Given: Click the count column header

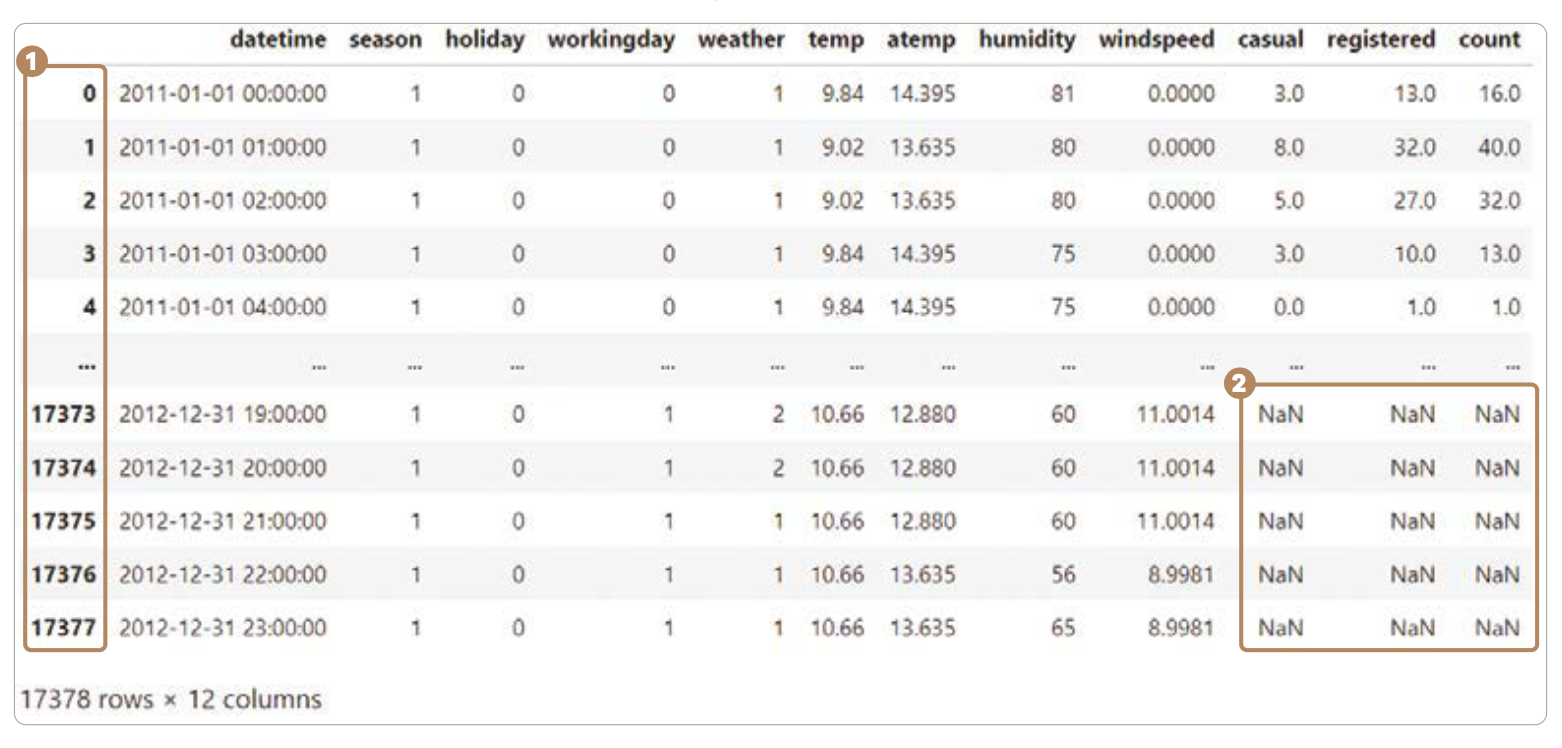Looking at the screenshot, I should point(1490,41).
